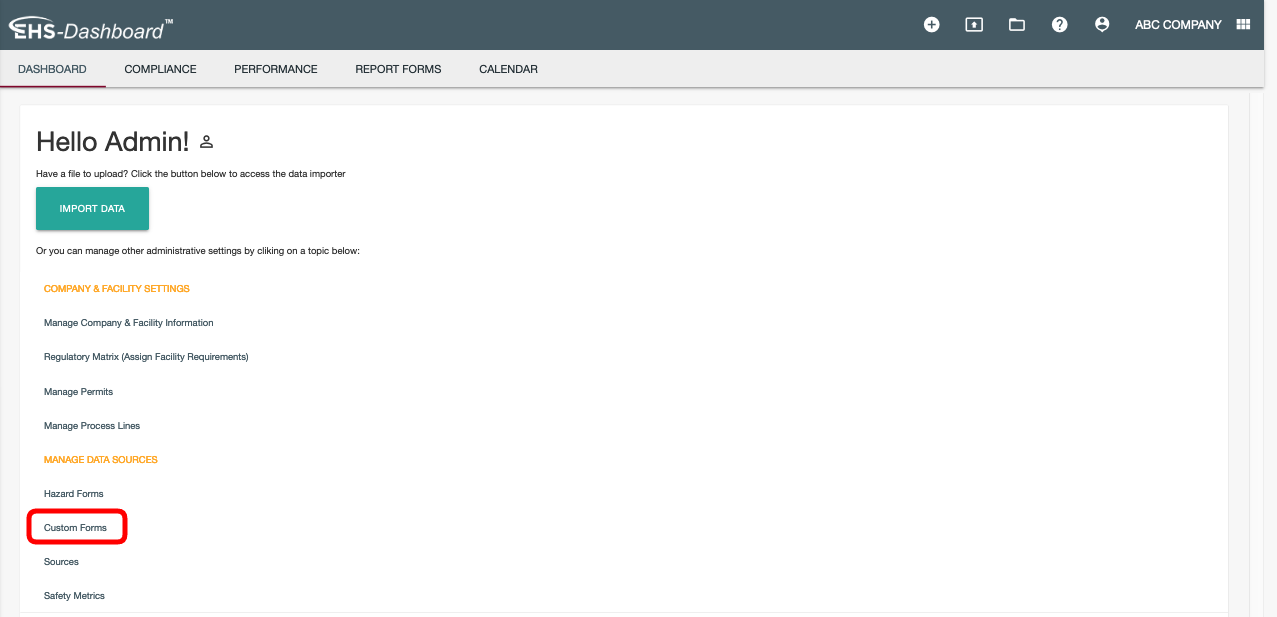Select the Dashboard tab

52,69
